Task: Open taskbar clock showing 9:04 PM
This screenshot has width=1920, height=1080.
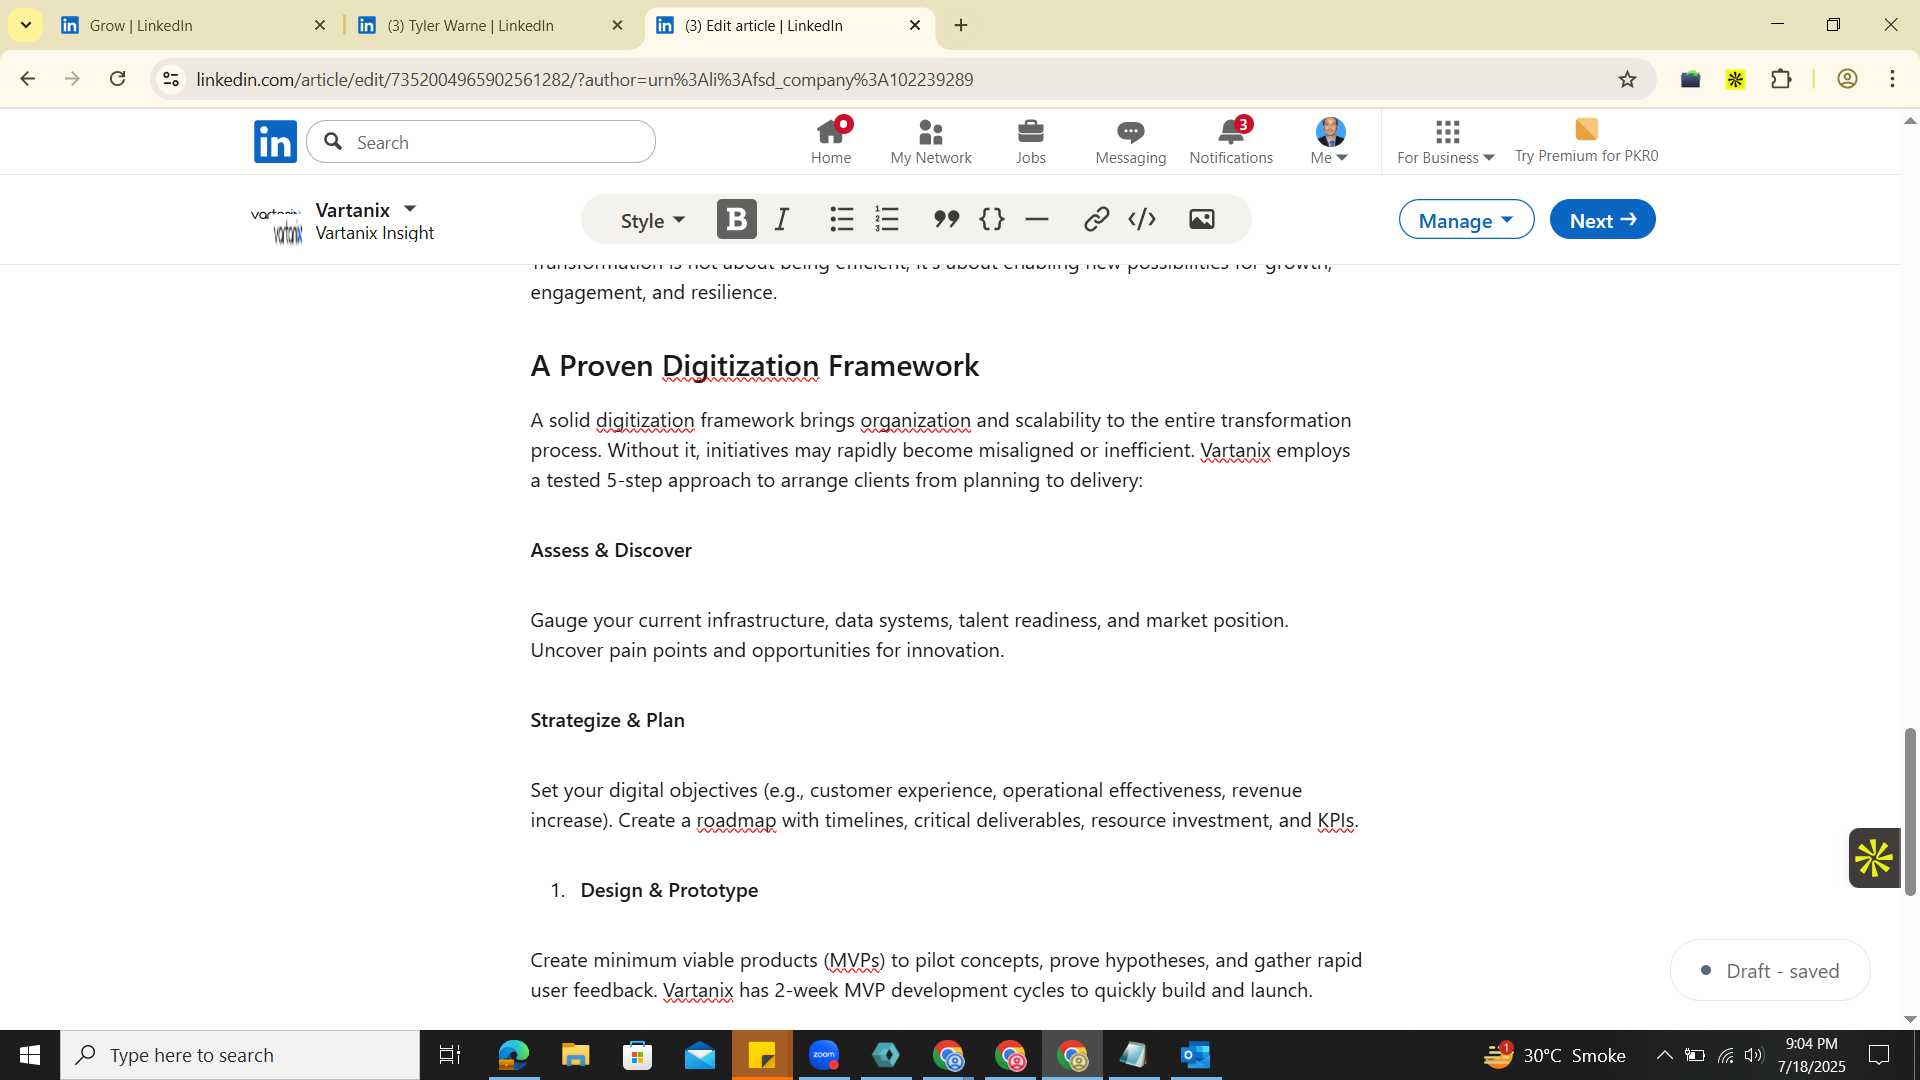Action: click(1811, 1055)
